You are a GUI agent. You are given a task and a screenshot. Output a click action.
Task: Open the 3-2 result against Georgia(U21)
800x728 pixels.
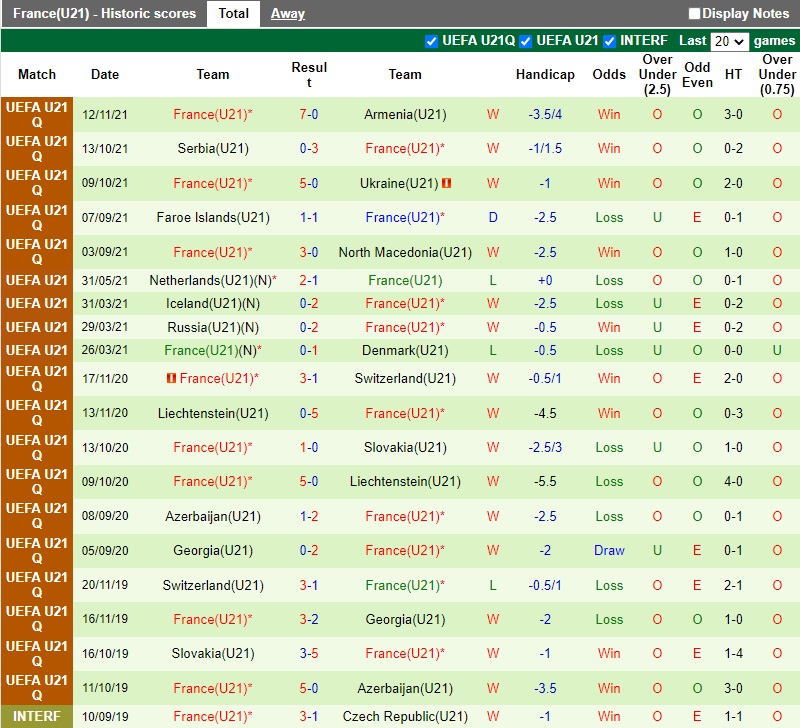coord(309,619)
